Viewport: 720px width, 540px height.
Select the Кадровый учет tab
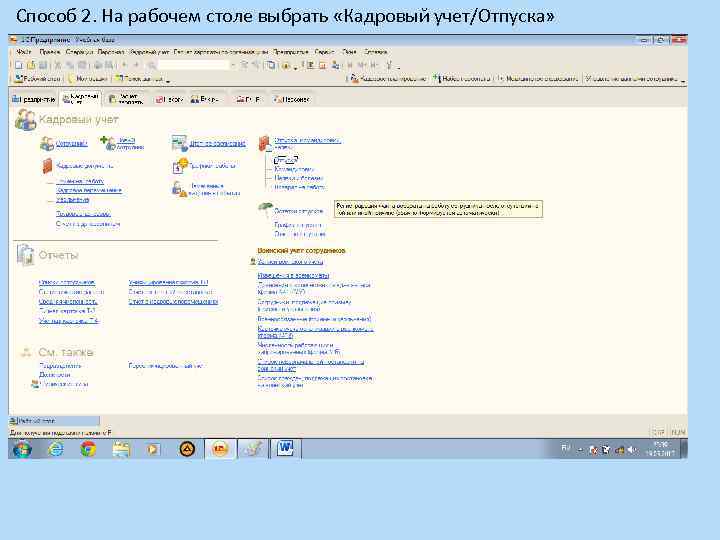[x=81, y=98]
